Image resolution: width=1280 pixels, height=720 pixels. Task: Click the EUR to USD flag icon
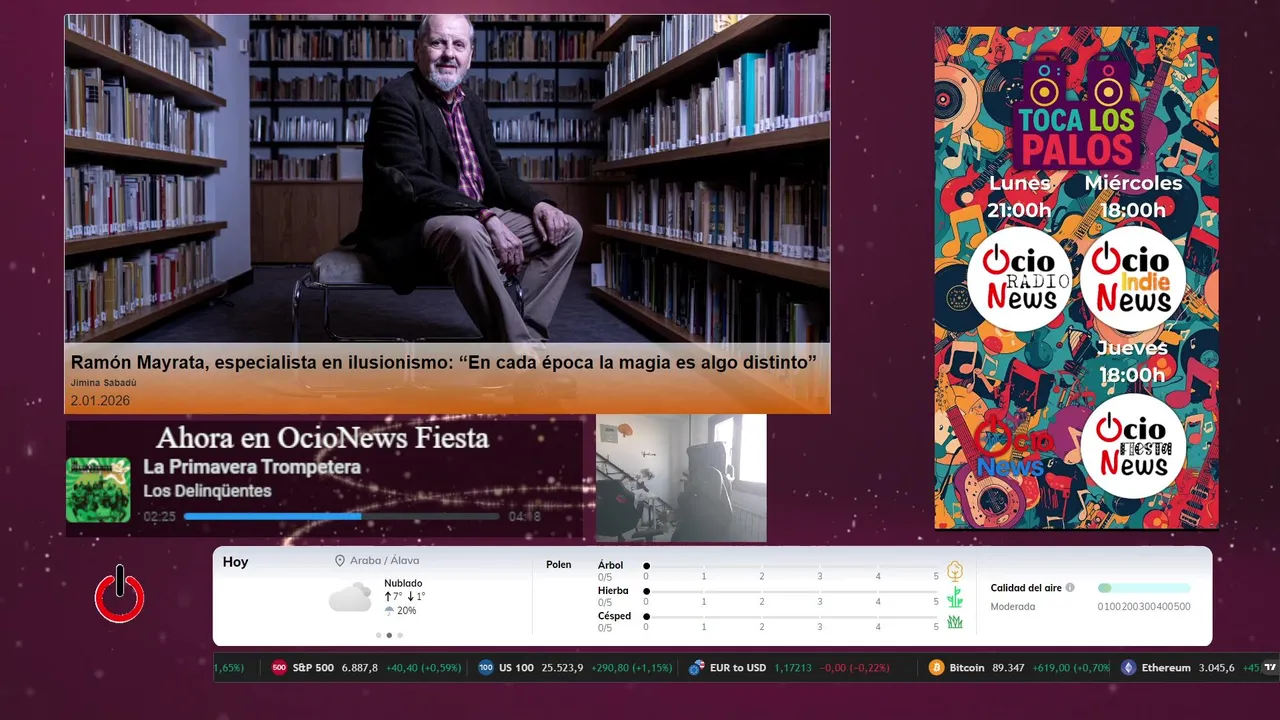696,667
